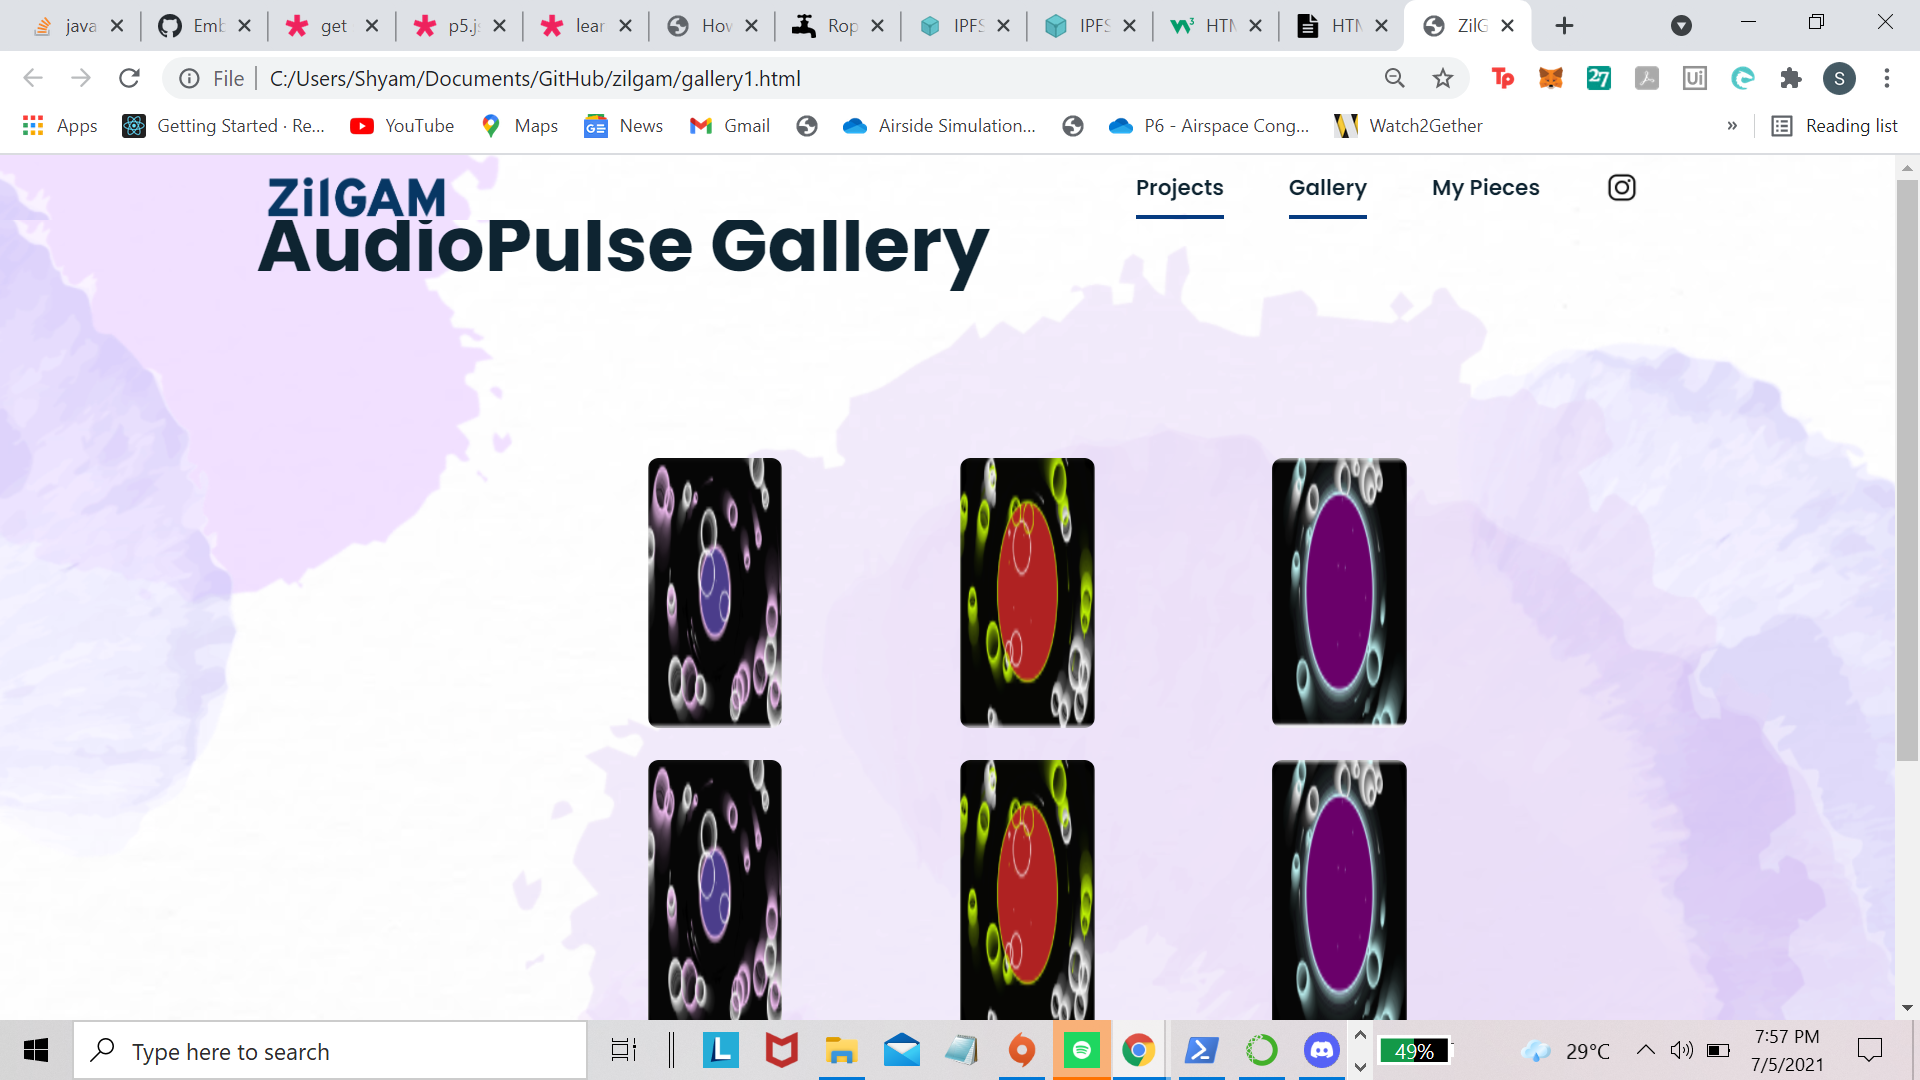Open Spotify from the taskbar
The width and height of the screenshot is (1920, 1080).
[x=1081, y=1050]
